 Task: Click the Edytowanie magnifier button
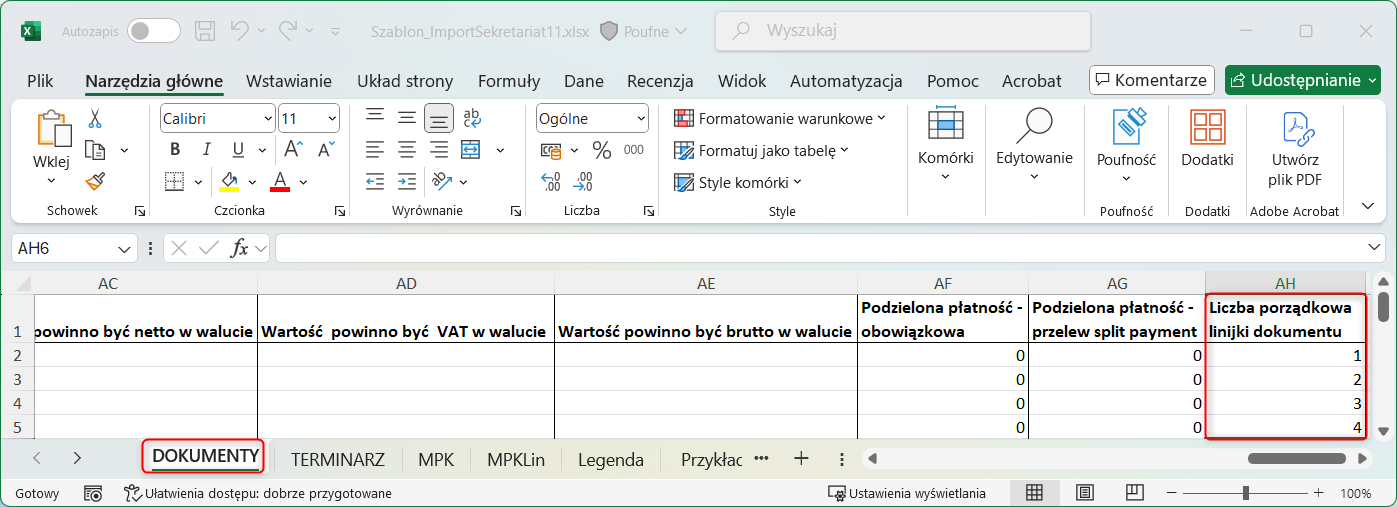[x=1034, y=147]
